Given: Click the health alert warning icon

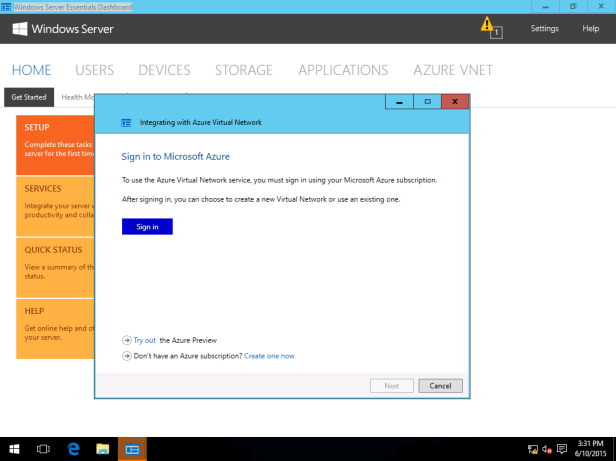Looking at the screenshot, I should [x=488, y=25].
